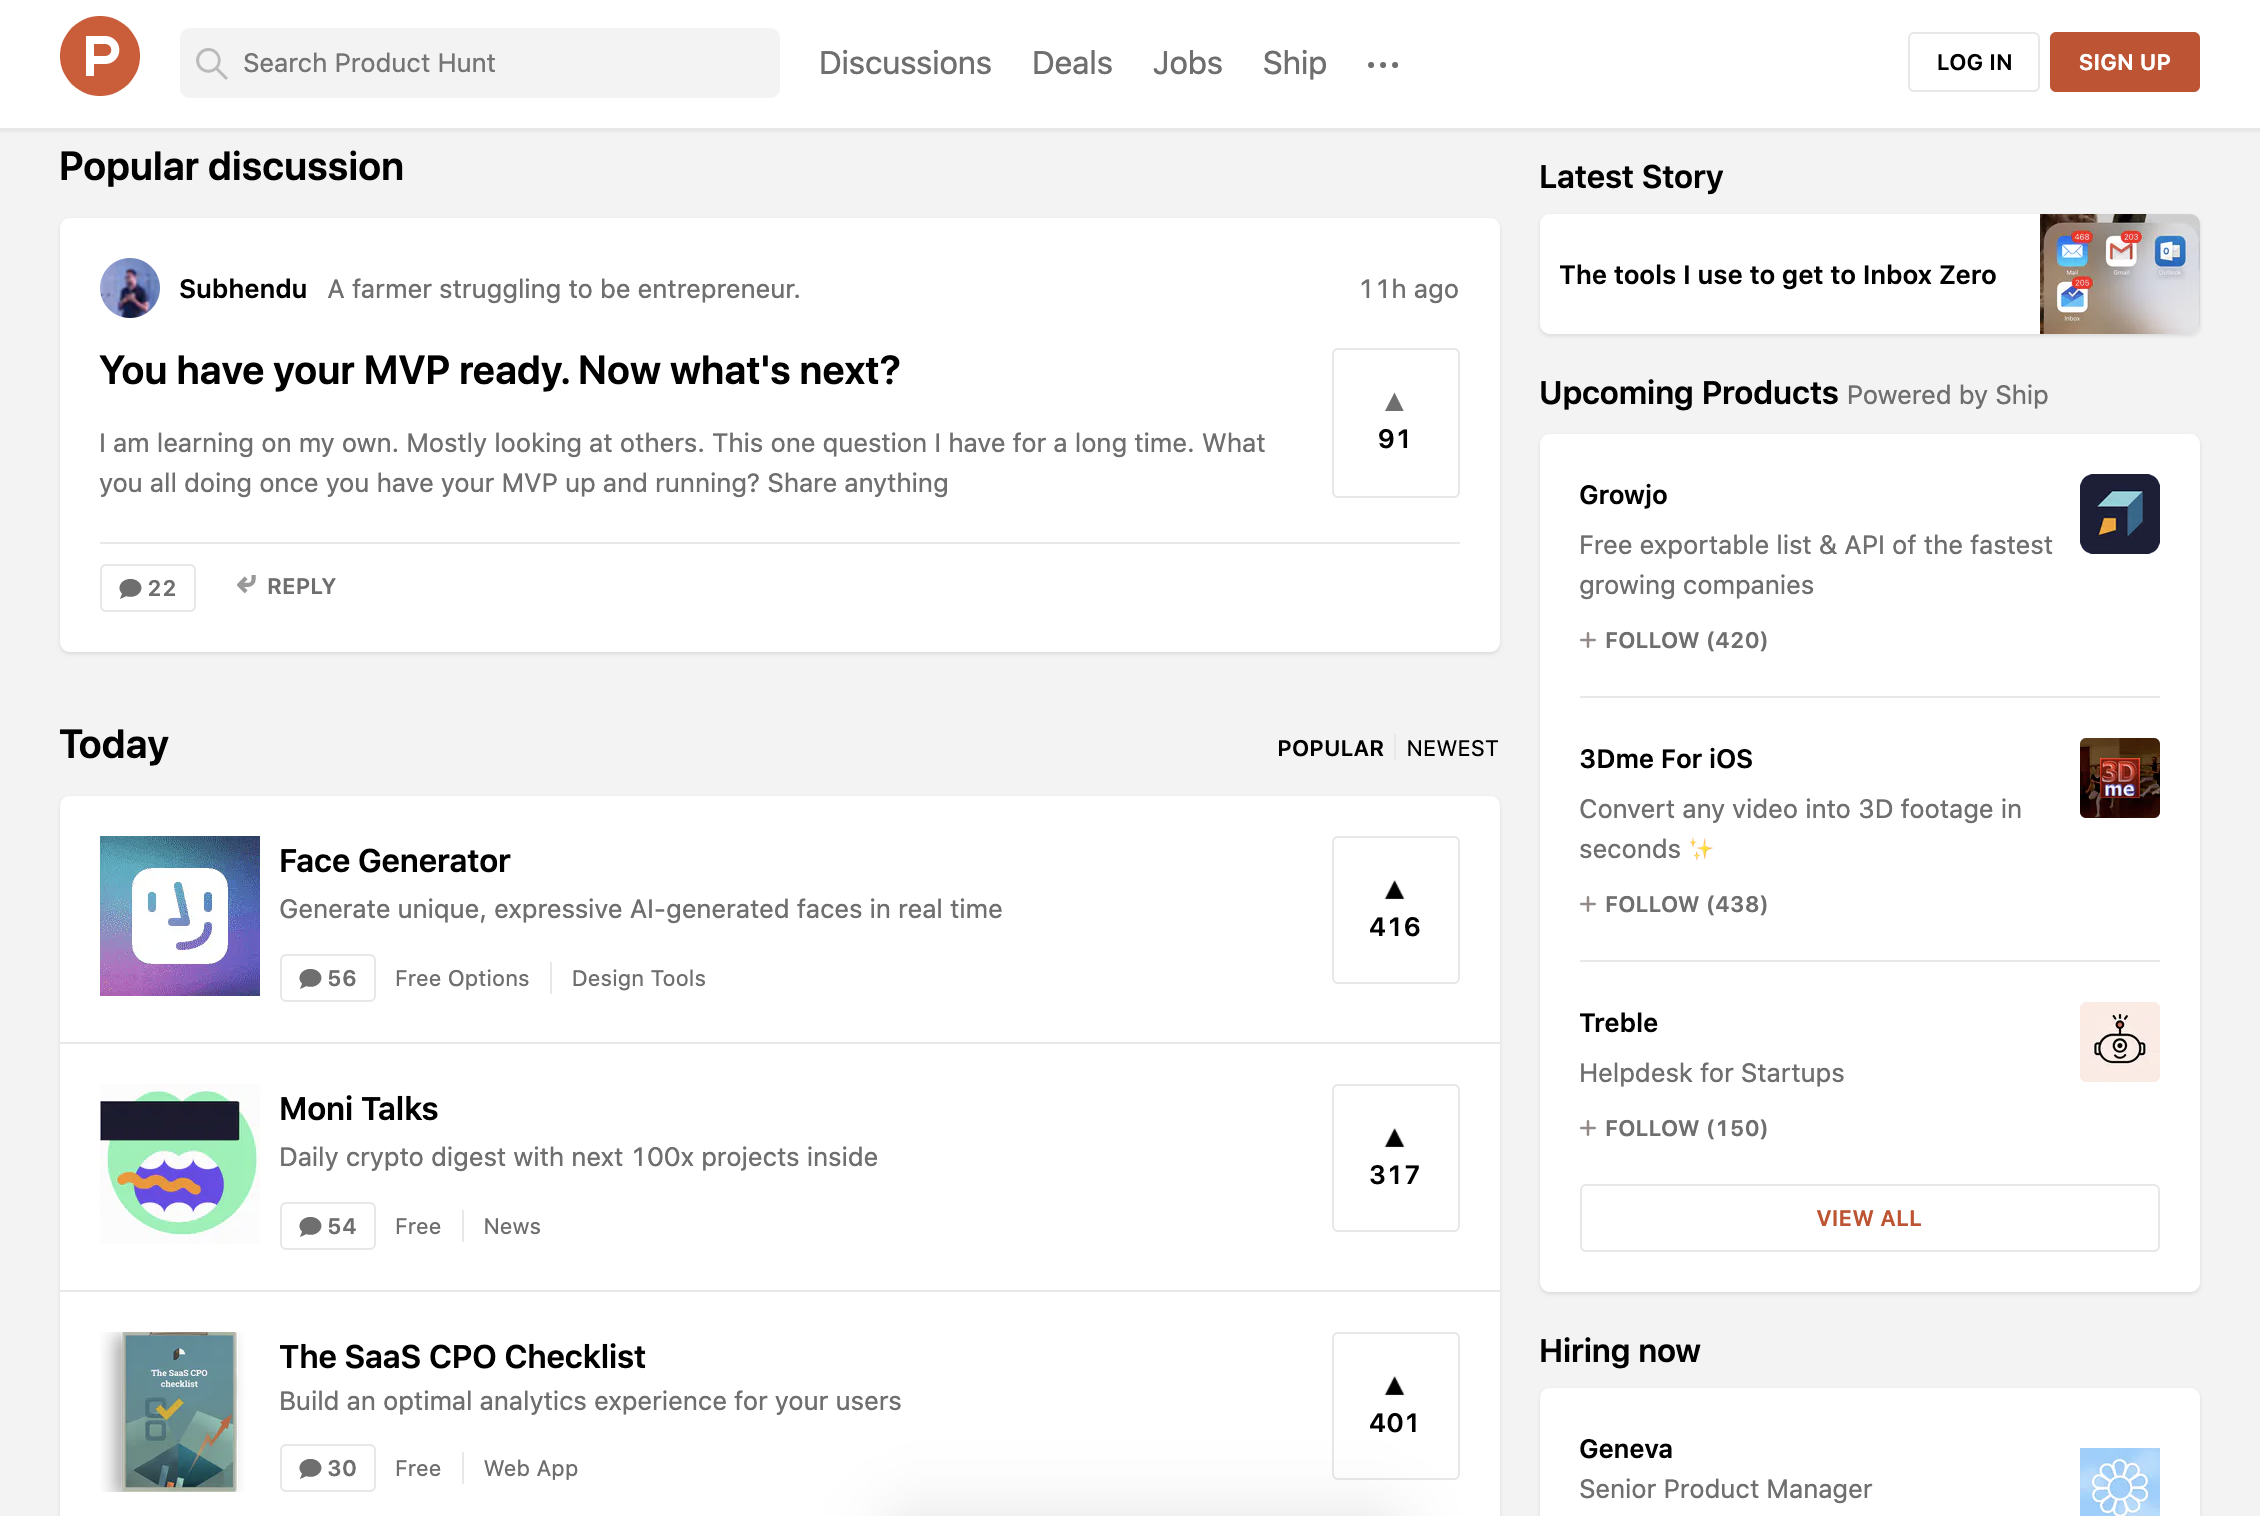Image resolution: width=2260 pixels, height=1516 pixels.
Task: Open the Growjo product title
Action: pos(1623,495)
